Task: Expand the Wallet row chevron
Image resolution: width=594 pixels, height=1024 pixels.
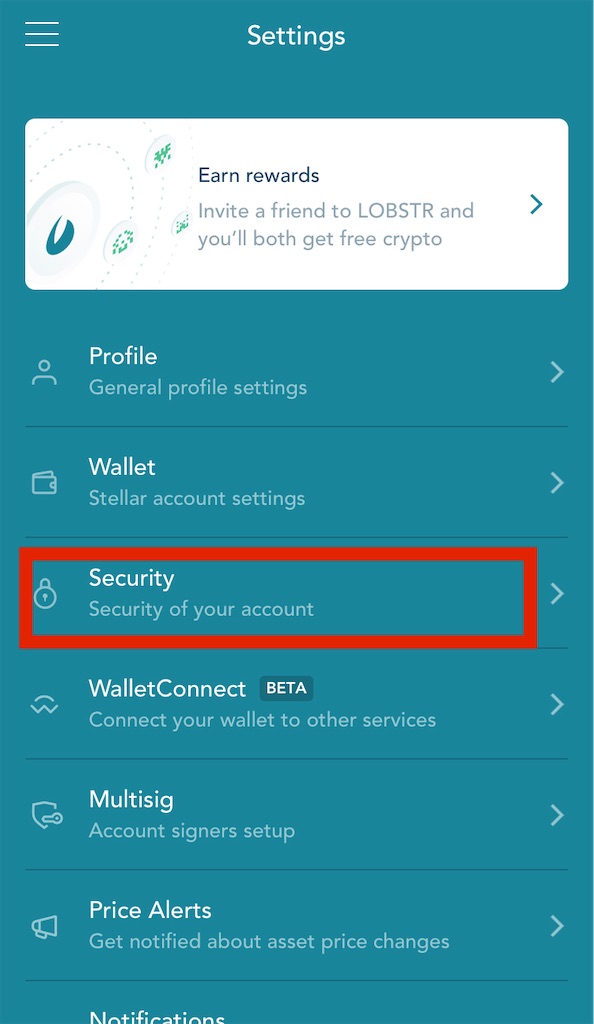Action: pos(557,483)
